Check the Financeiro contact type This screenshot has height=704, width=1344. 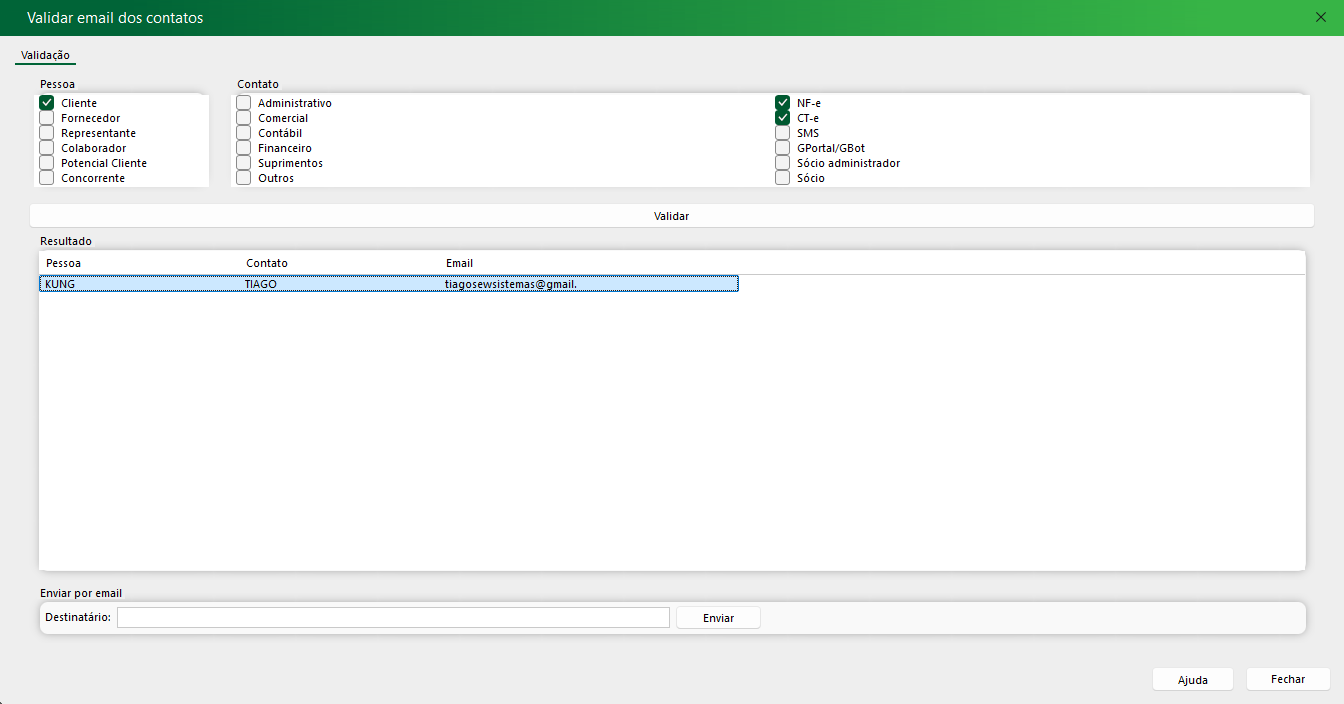(x=244, y=148)
